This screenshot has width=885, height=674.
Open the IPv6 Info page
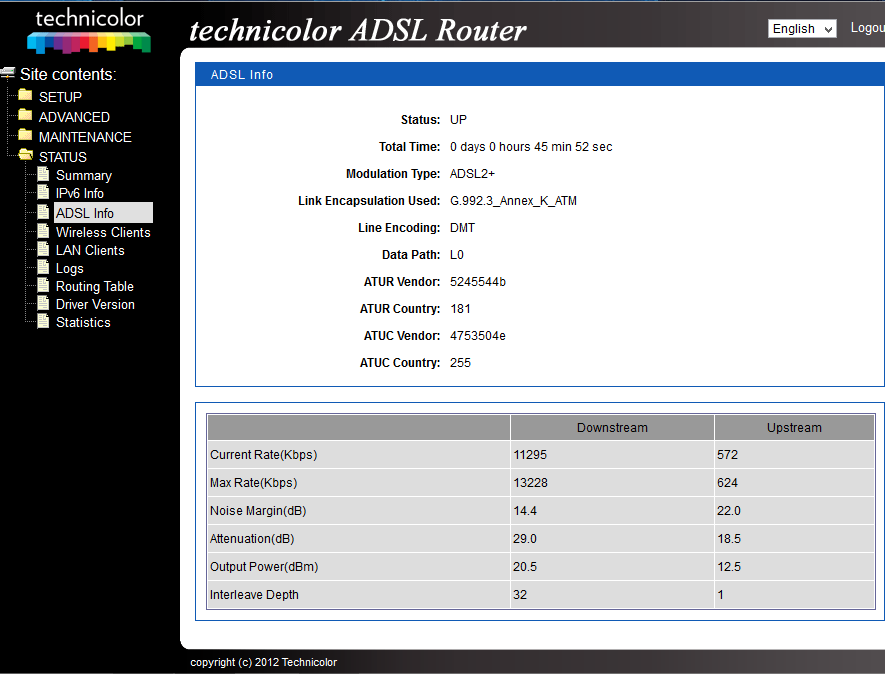pyautogui.click(x=80, y=194)
